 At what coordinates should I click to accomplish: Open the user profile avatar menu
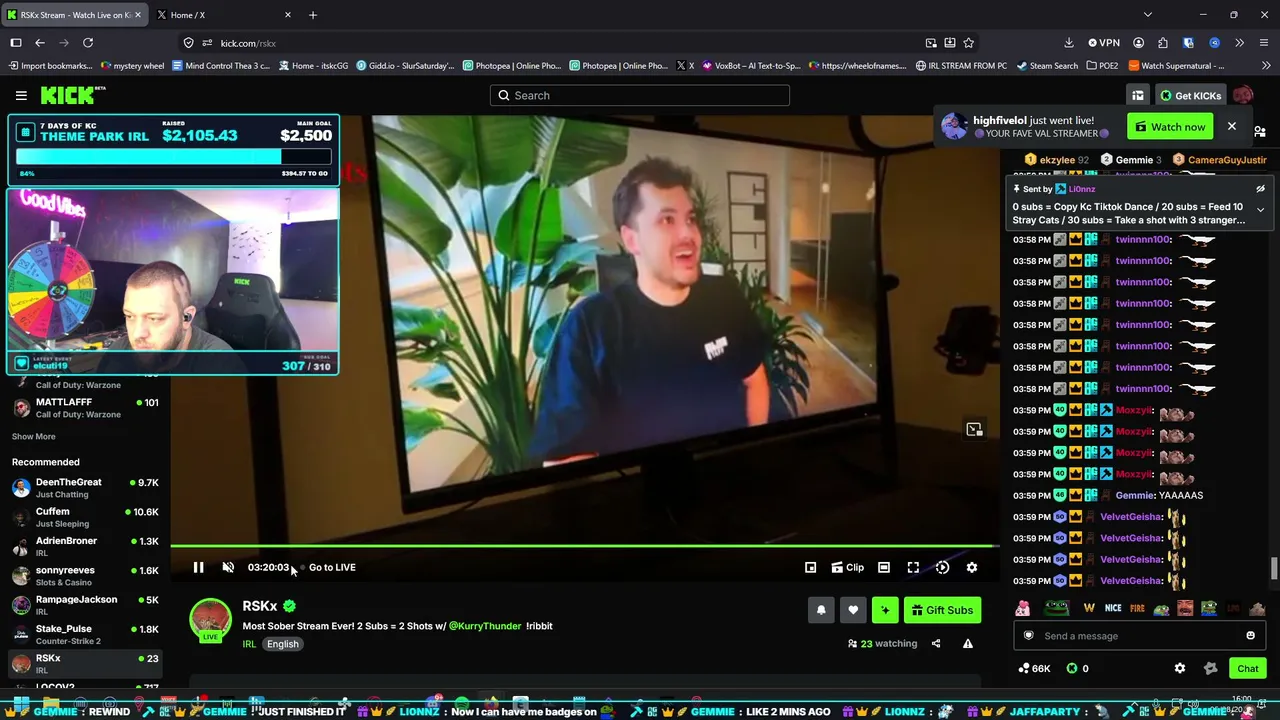tap(1243, 96)
